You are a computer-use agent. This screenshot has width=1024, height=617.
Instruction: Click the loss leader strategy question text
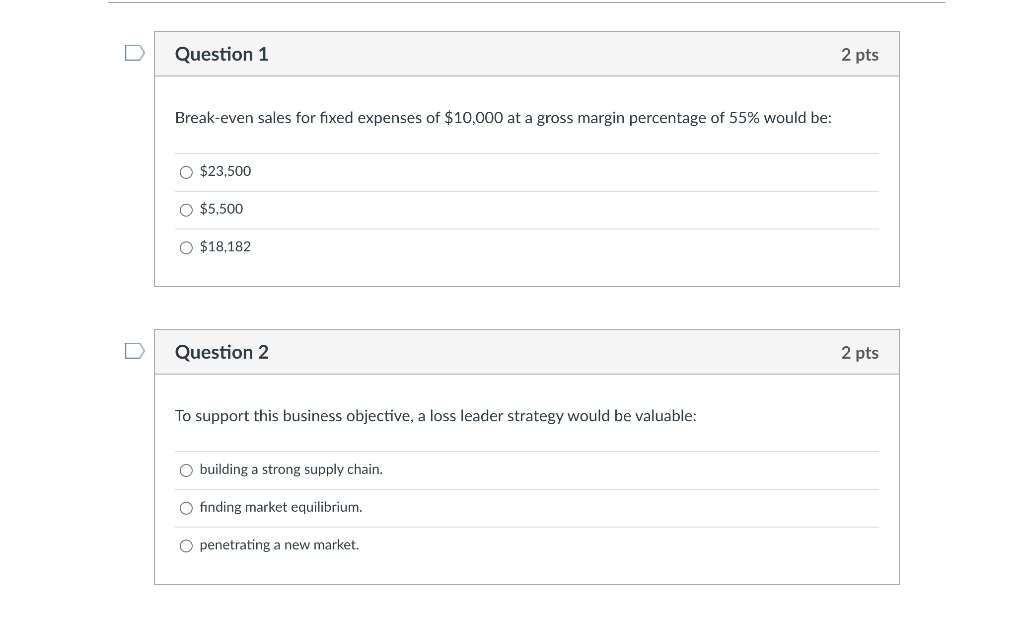(435, 416)
